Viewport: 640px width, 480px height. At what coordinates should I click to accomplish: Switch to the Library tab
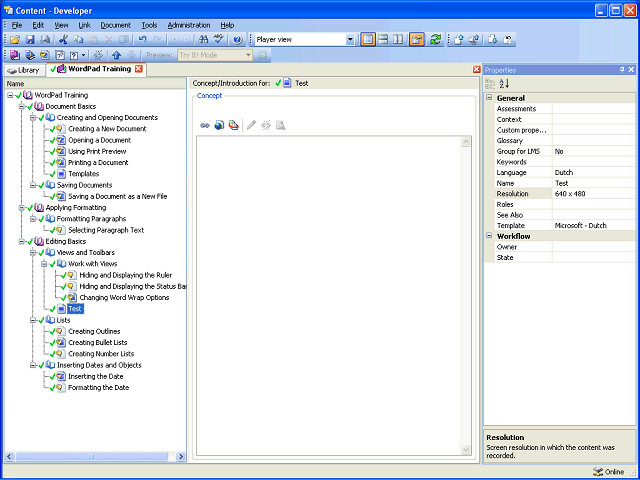coord(23,70)
